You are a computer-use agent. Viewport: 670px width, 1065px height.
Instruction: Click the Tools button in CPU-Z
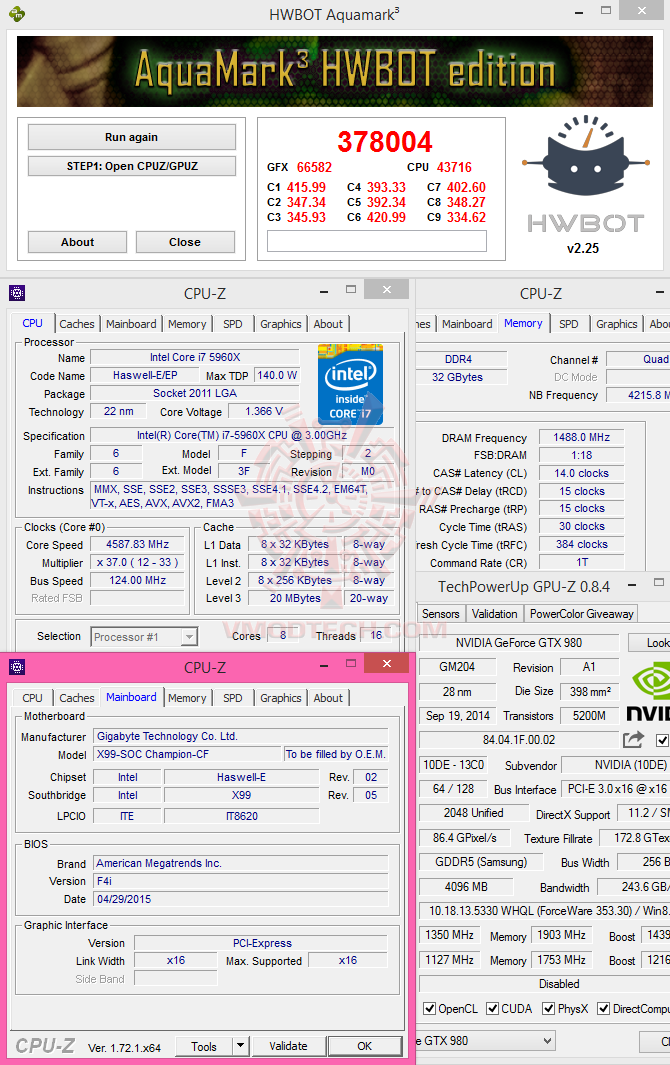pyautogui.click(x=204, y=1046)
